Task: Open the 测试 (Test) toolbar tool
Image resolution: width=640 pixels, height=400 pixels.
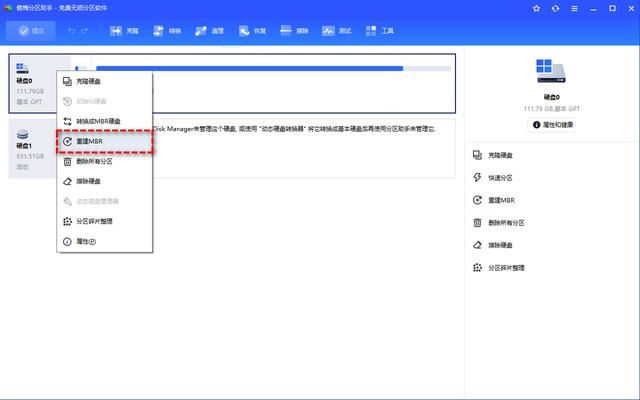Action: 338,31
